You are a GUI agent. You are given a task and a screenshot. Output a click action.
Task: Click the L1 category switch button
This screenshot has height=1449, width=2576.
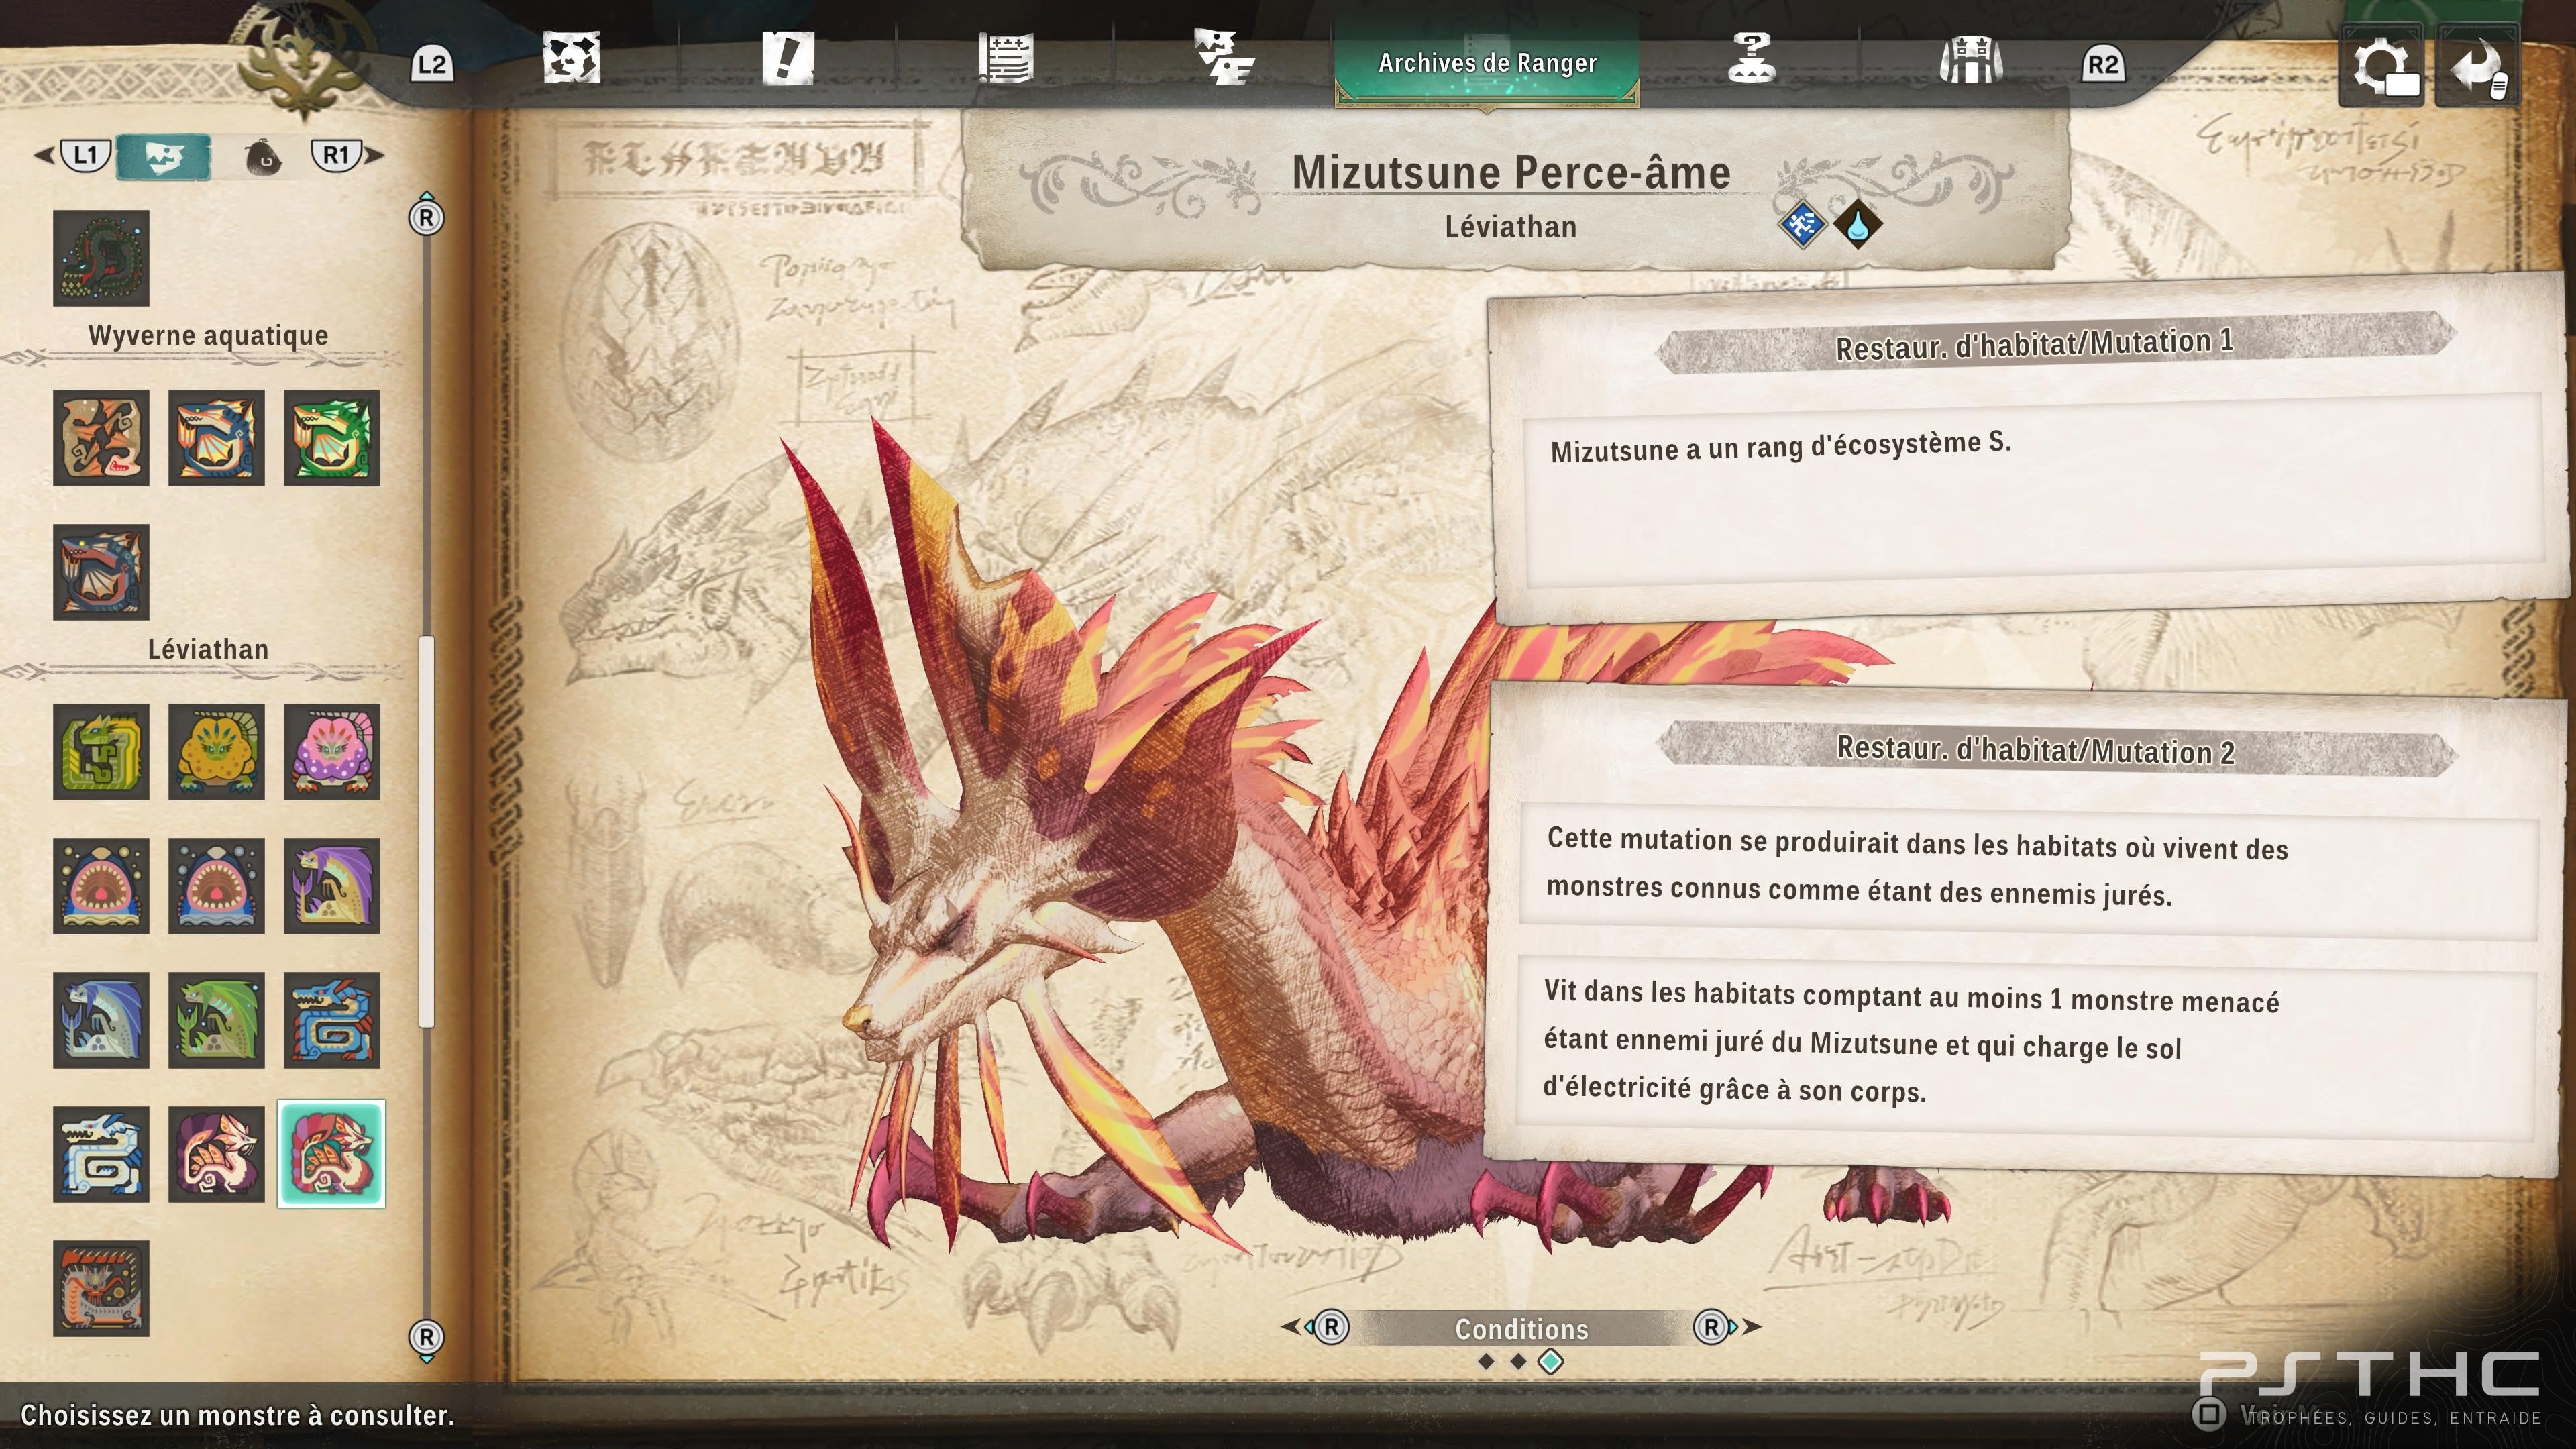(x=85, y=155)
